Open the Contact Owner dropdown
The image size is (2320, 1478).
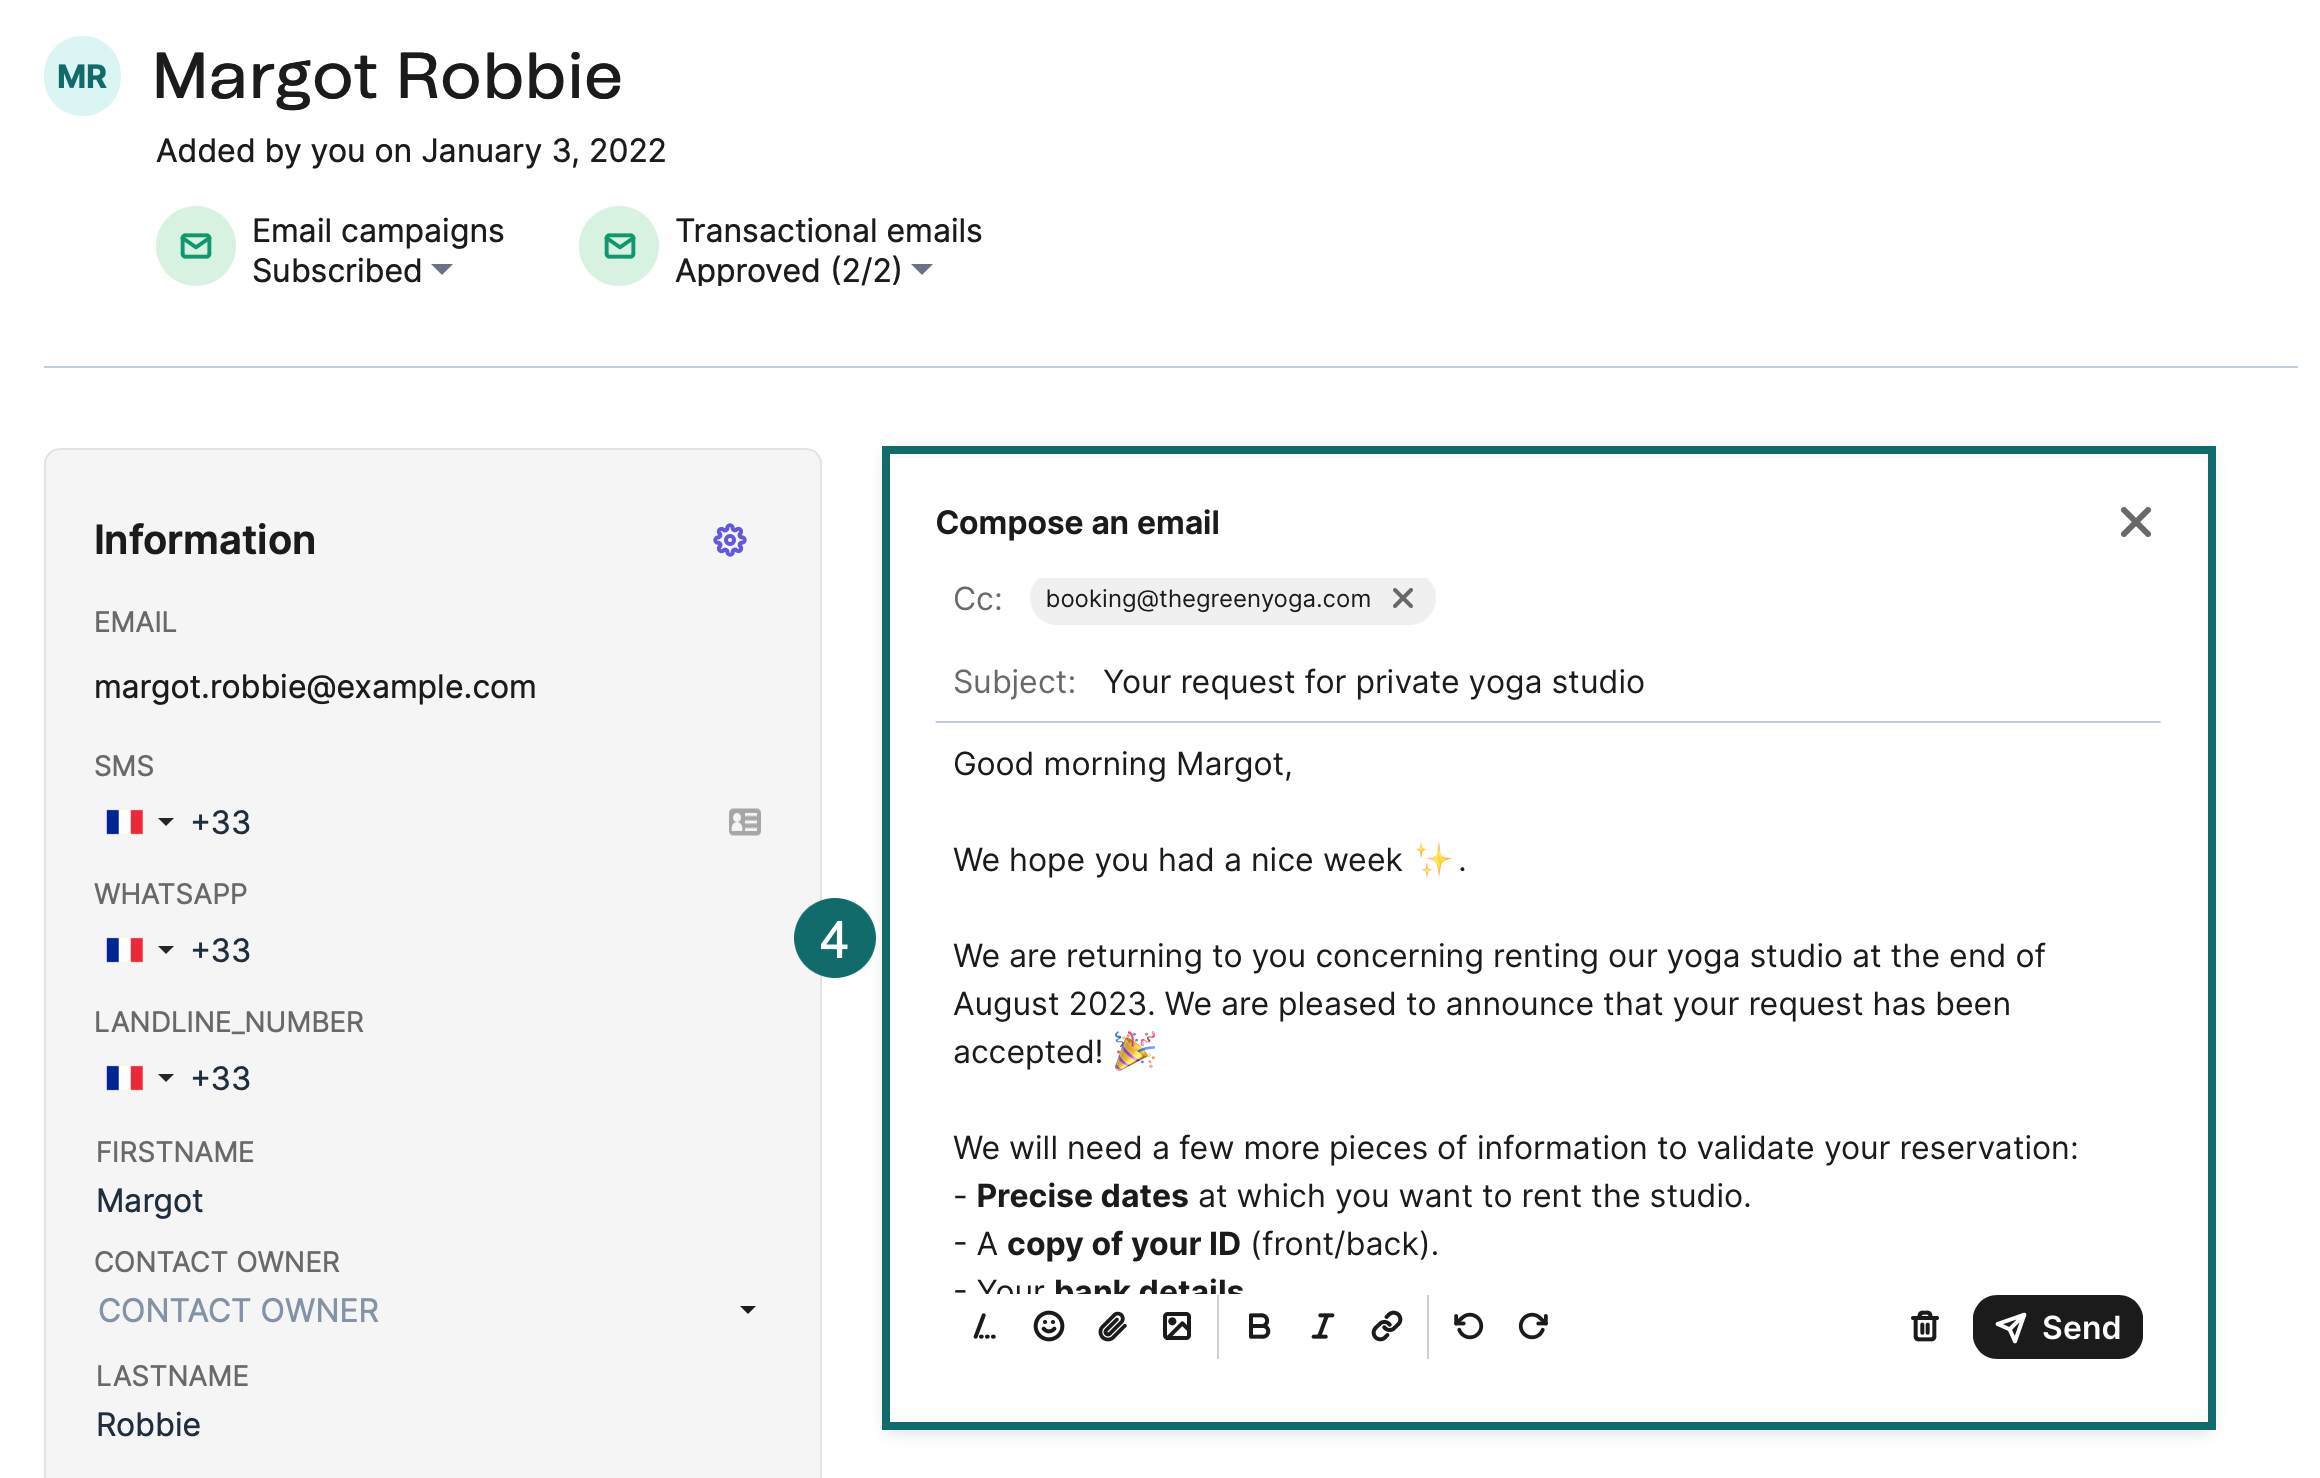click(747, 1308)
